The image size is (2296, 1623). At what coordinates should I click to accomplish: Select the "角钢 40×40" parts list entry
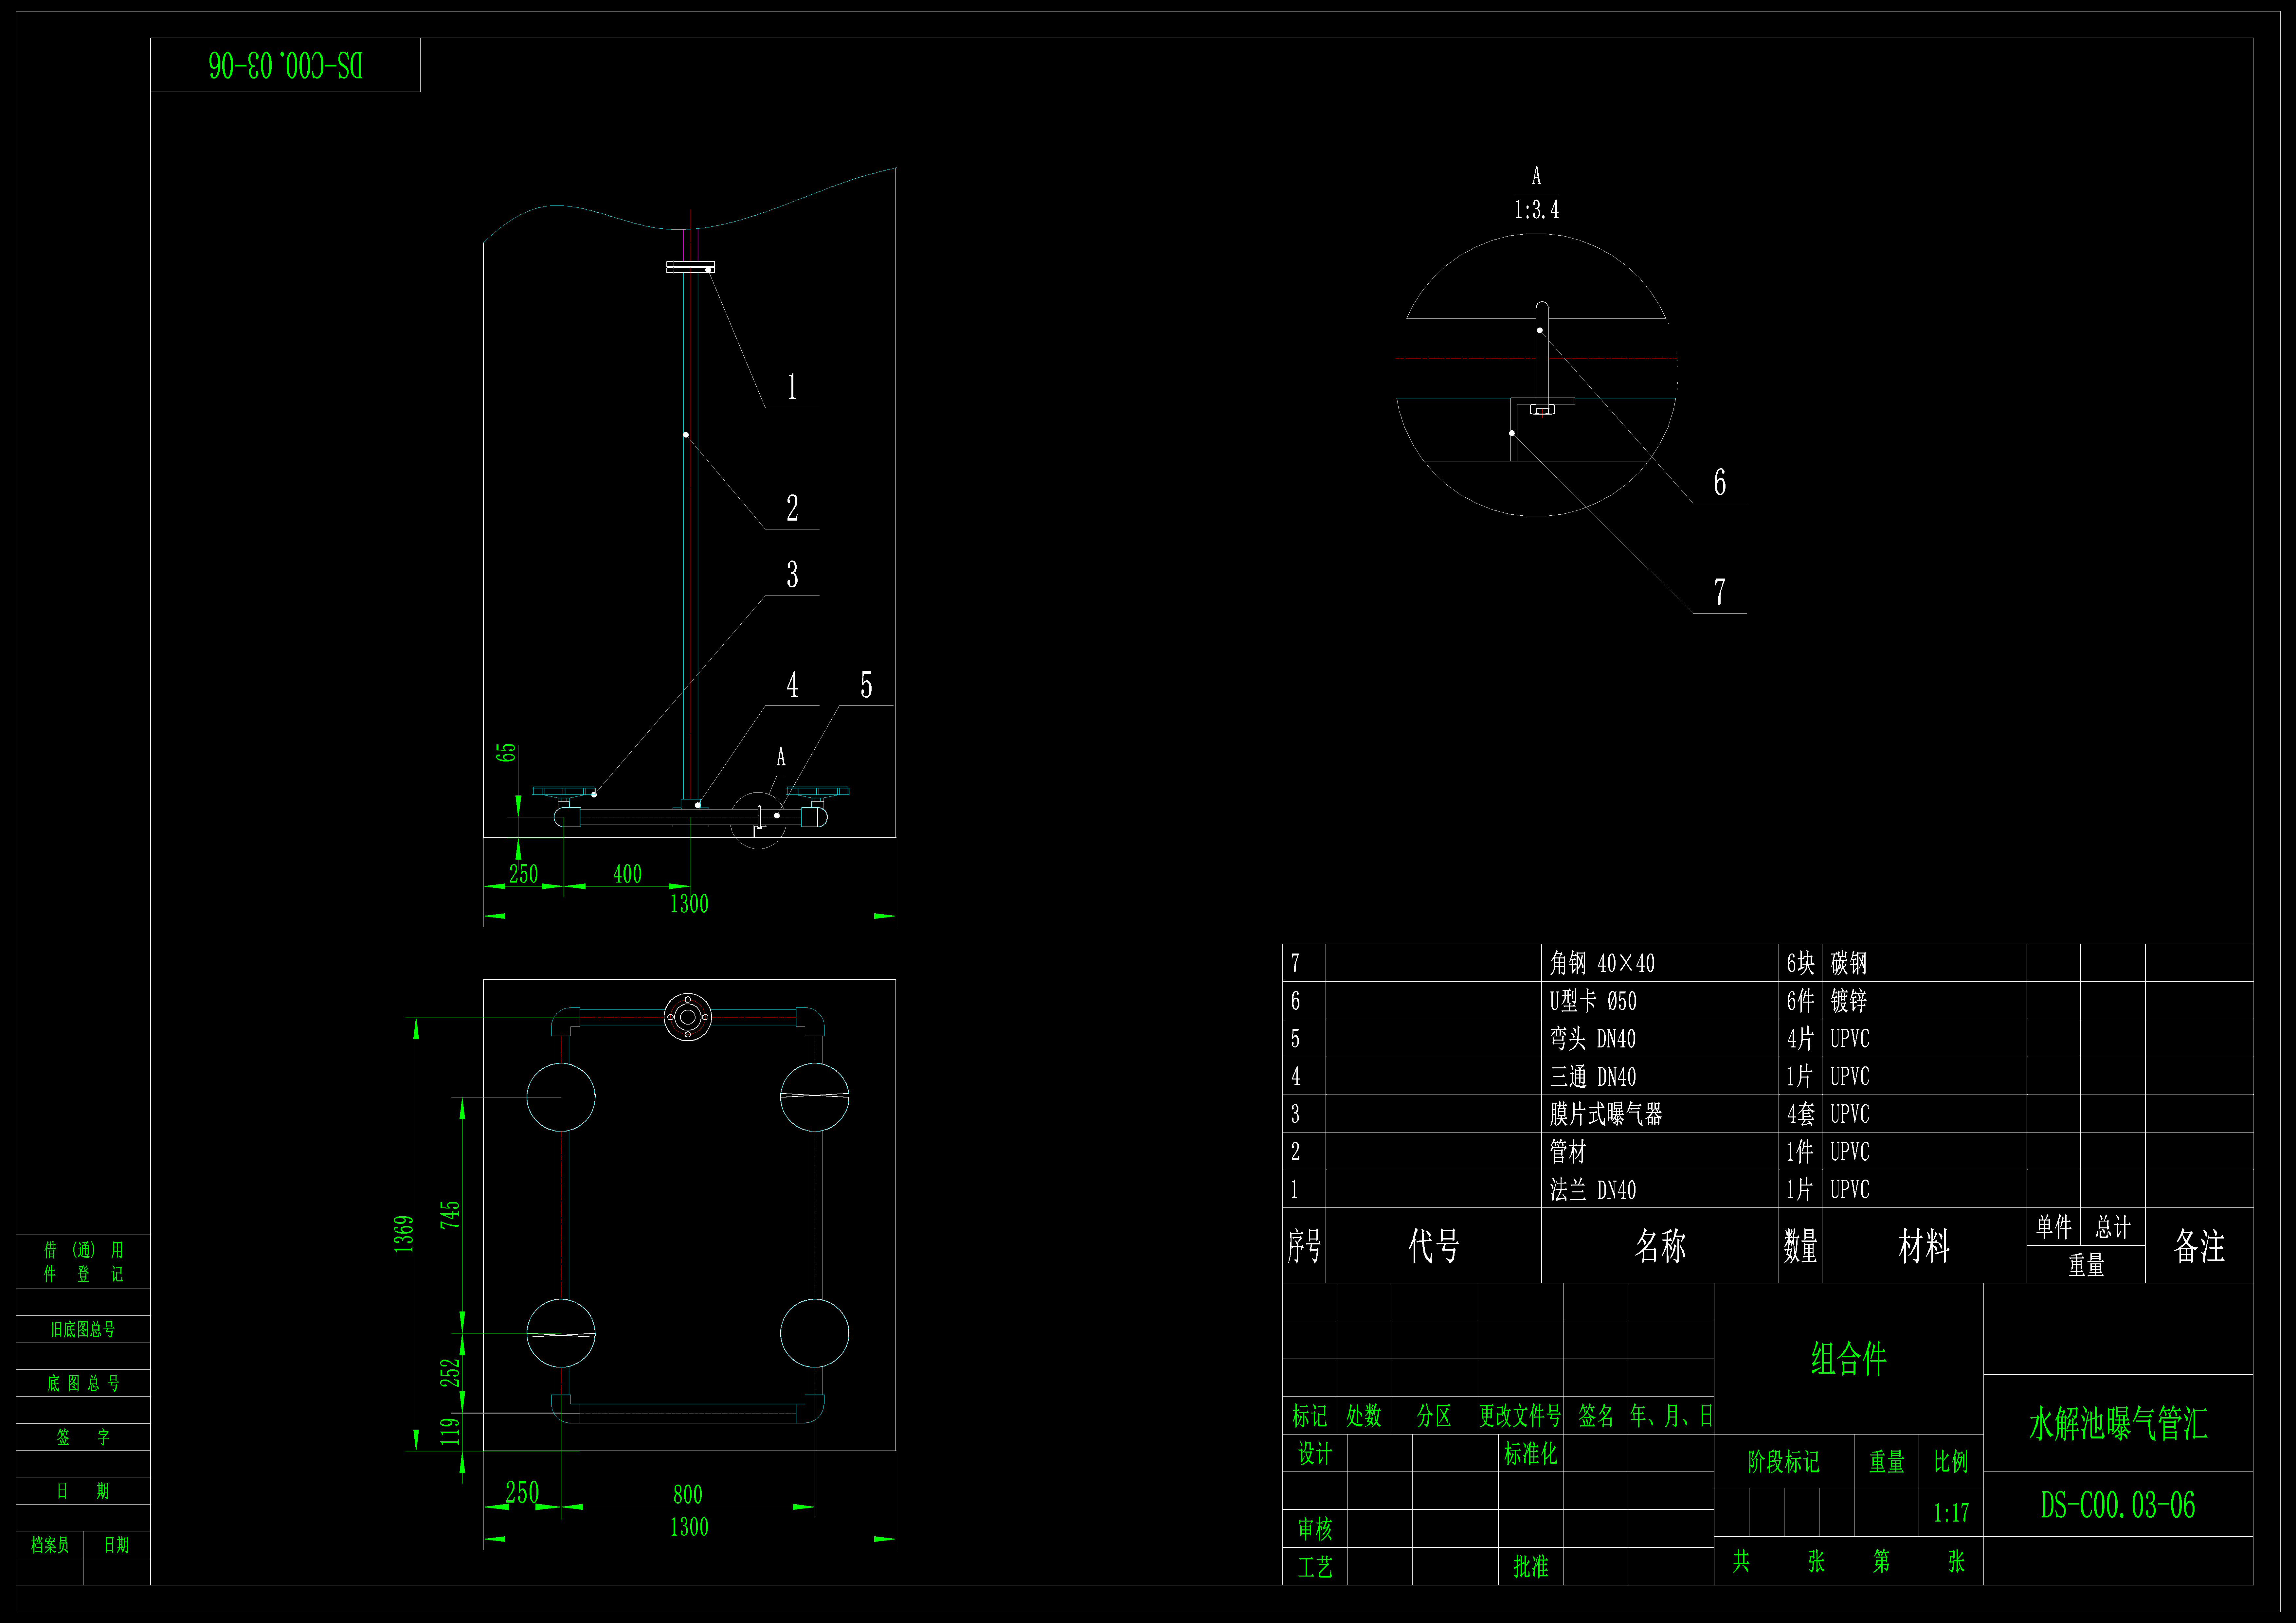[x=1602, y=963]
